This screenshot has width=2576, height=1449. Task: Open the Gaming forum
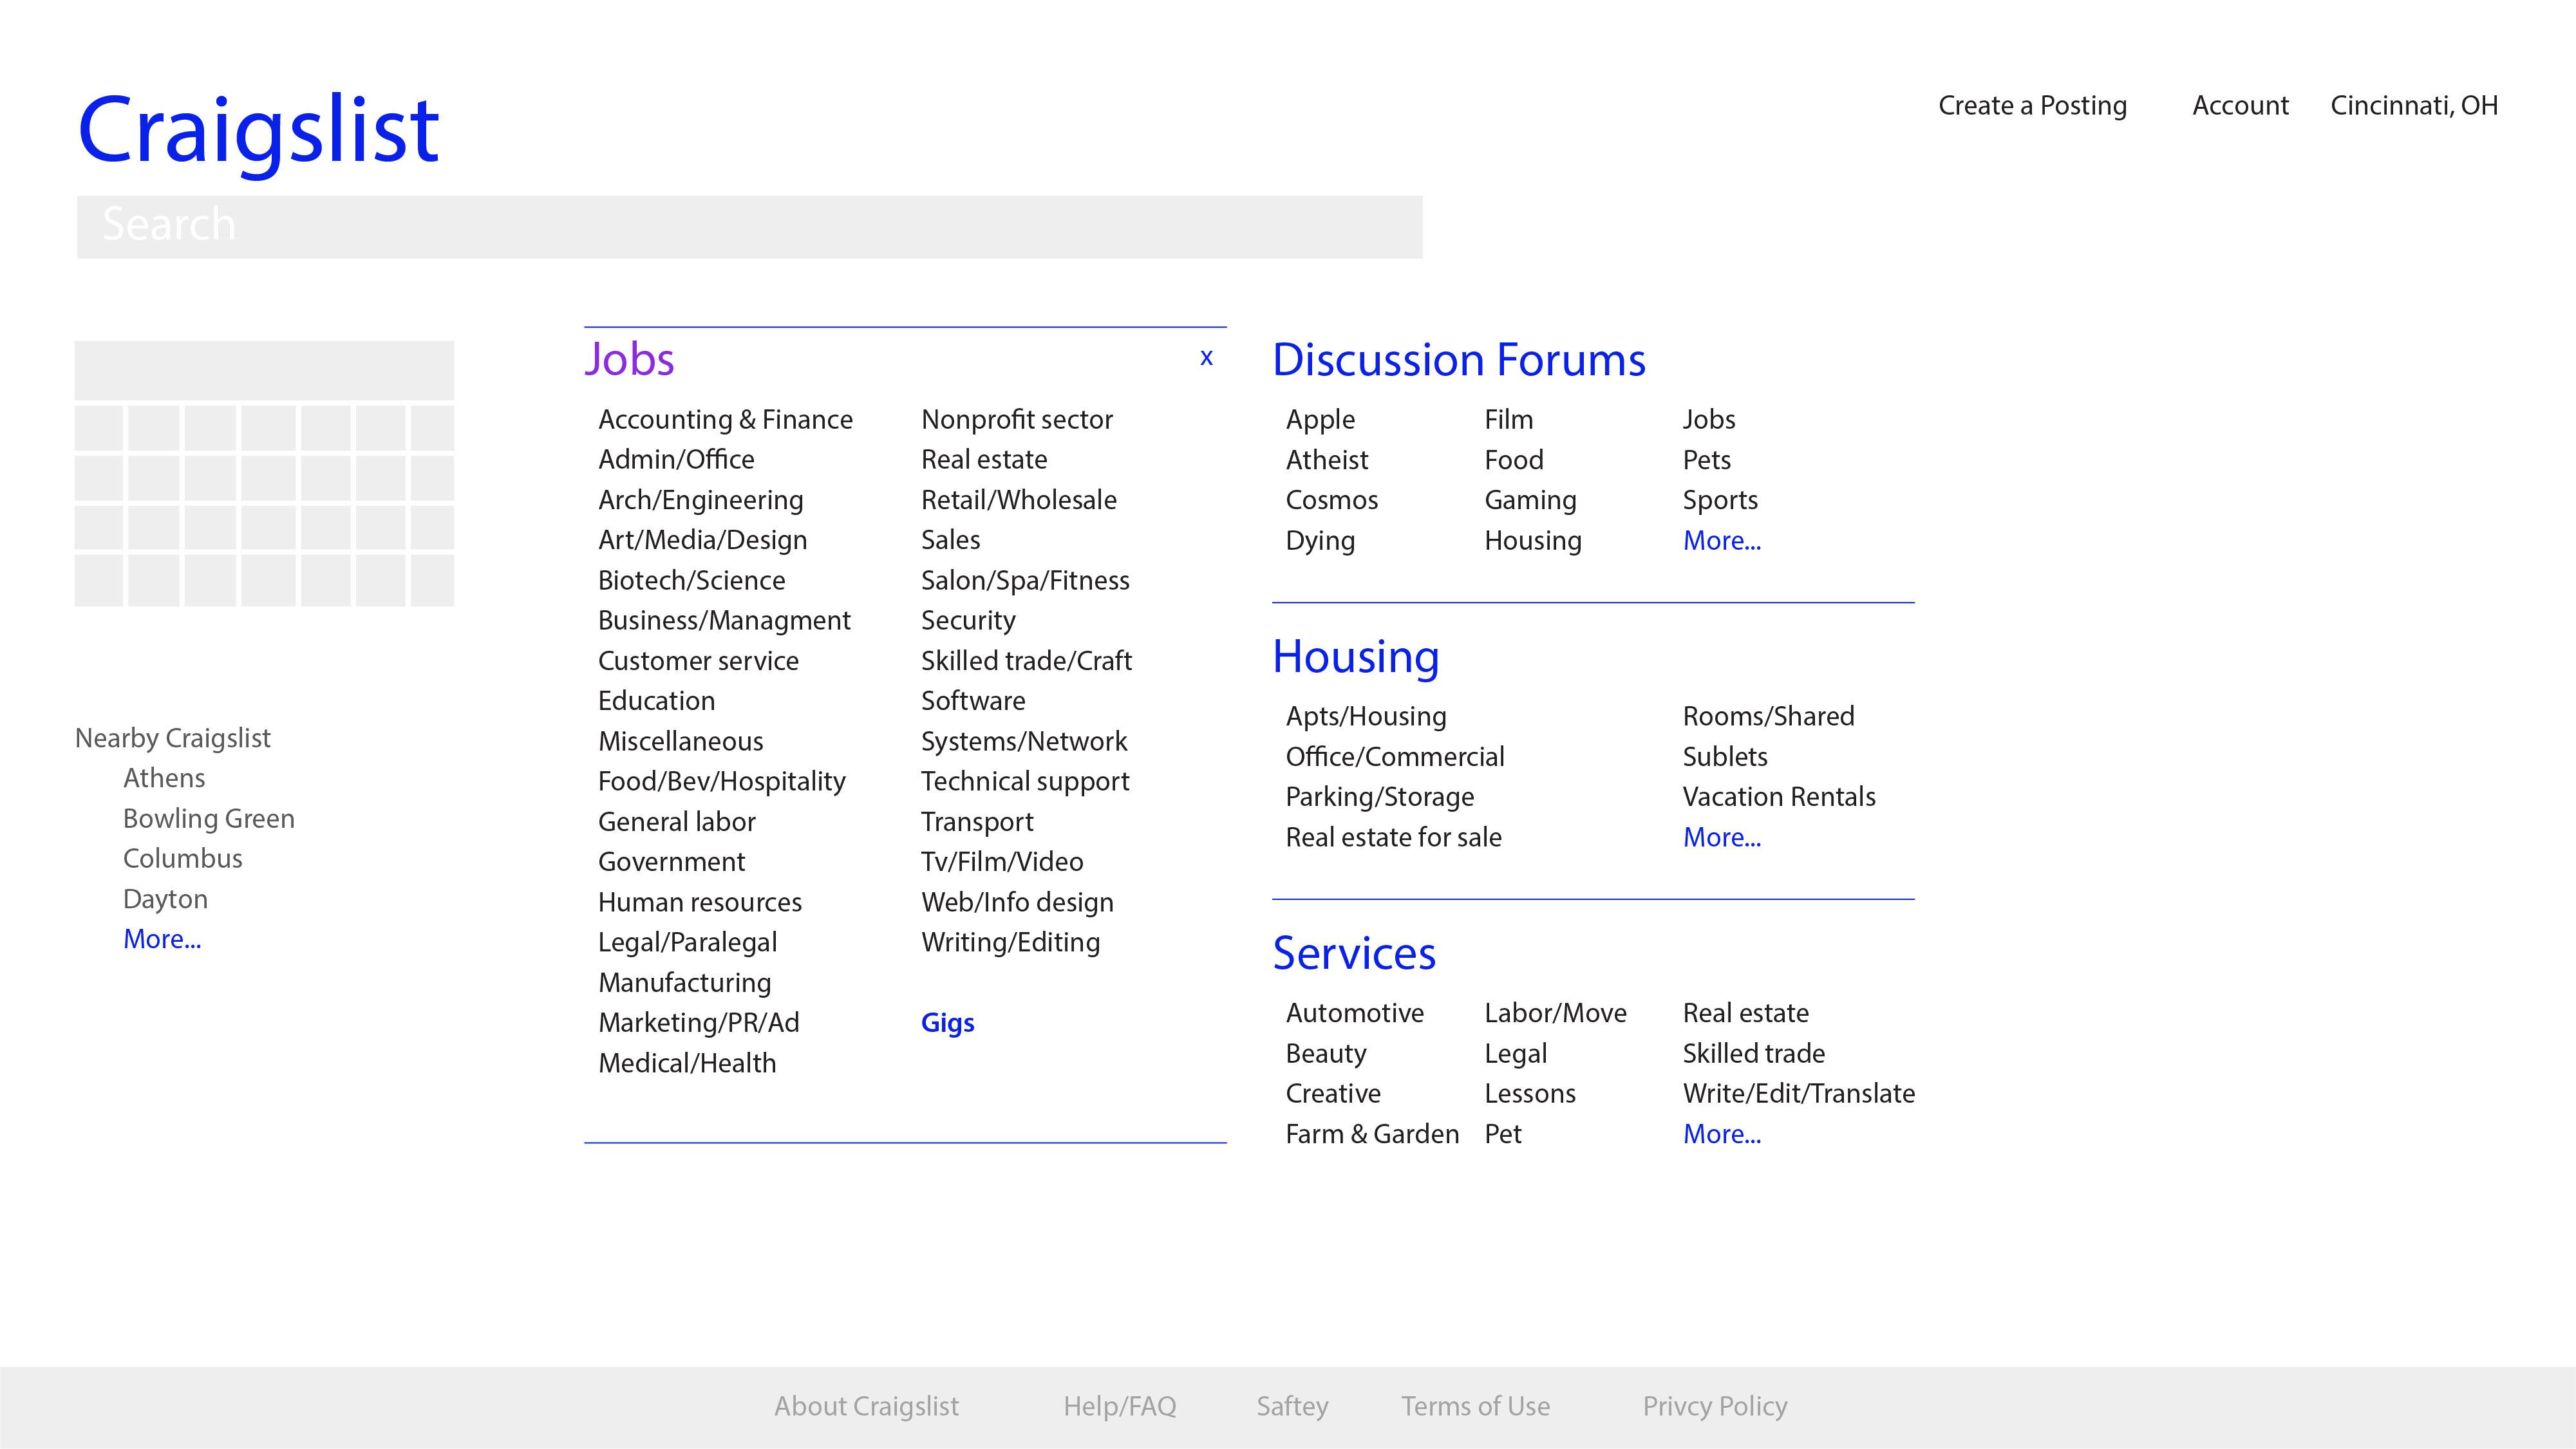[1530, 501]
